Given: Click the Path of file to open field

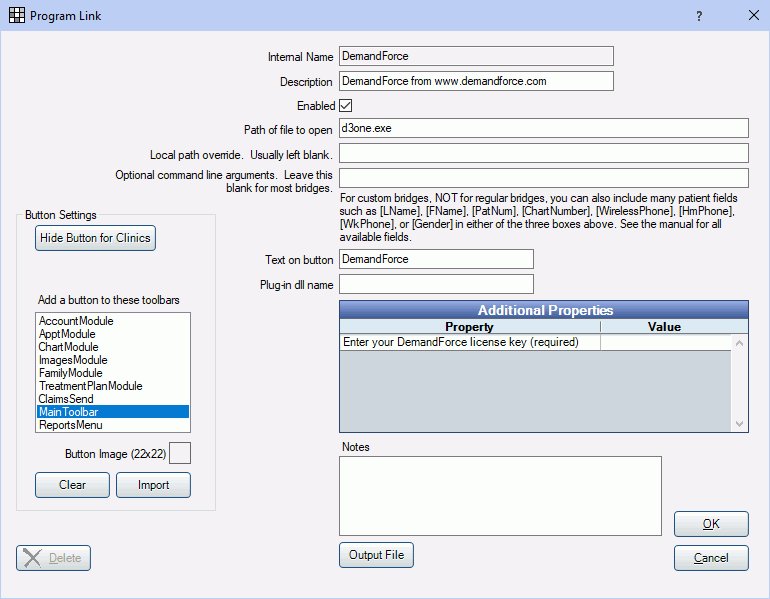Looking at the screenshot, I should coord(544,128).
